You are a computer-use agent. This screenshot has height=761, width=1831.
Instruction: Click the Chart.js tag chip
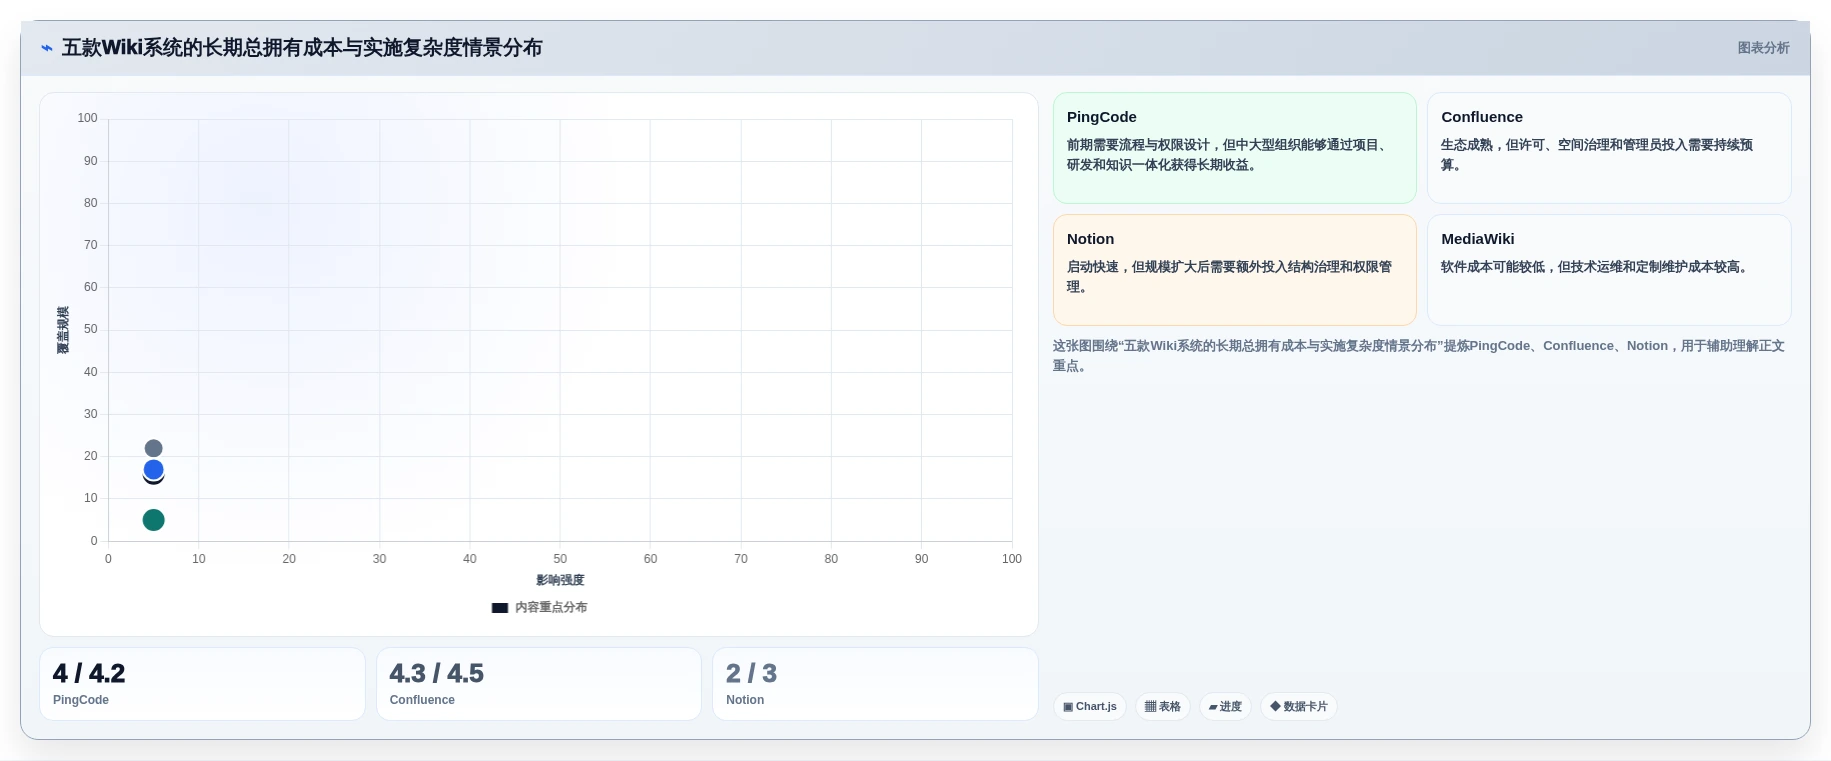coord(1090,706)
